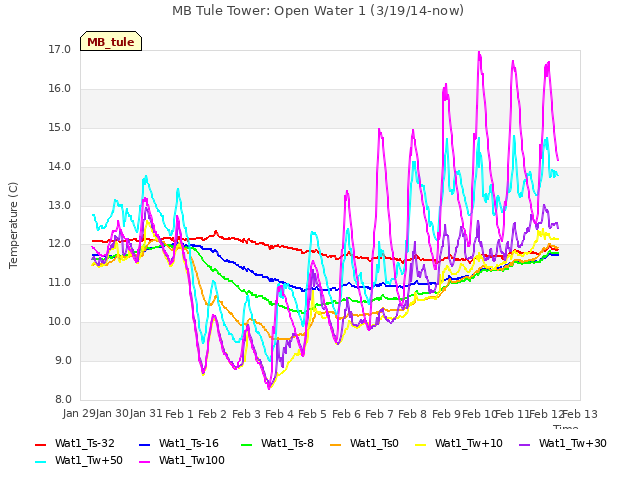Click the Feb 4 x-axis date label
This screenshot has width=640, height=480.
(279, 414)
